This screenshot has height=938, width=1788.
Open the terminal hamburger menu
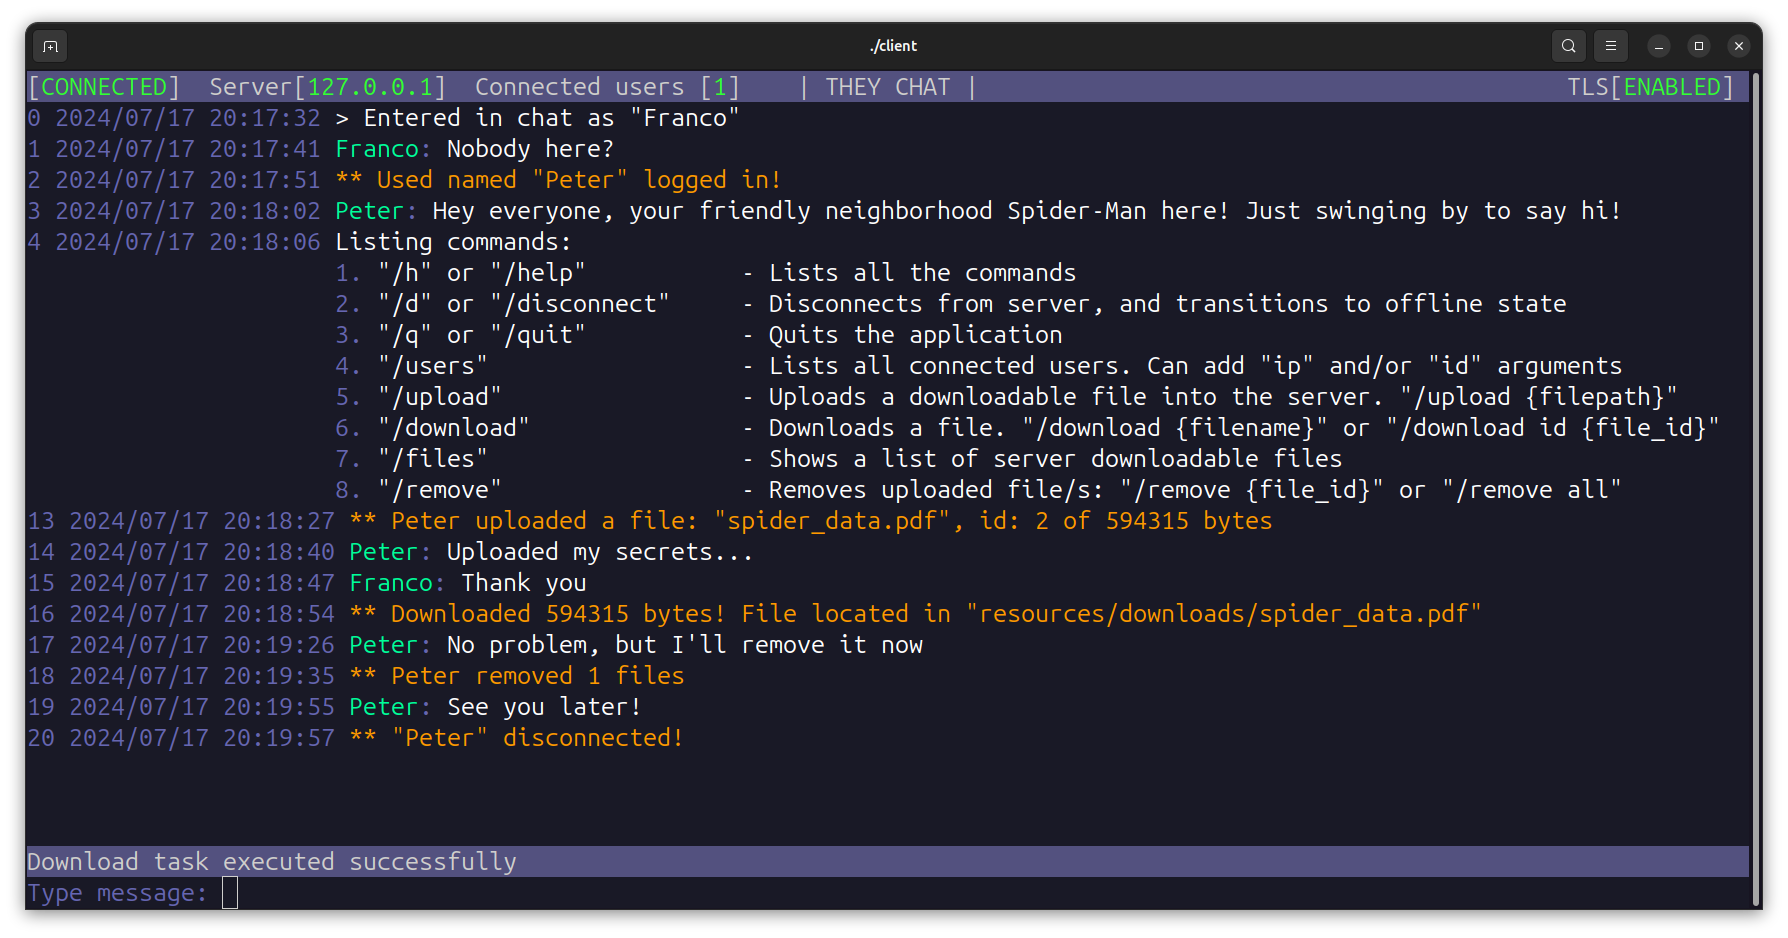coord(1610,46)
